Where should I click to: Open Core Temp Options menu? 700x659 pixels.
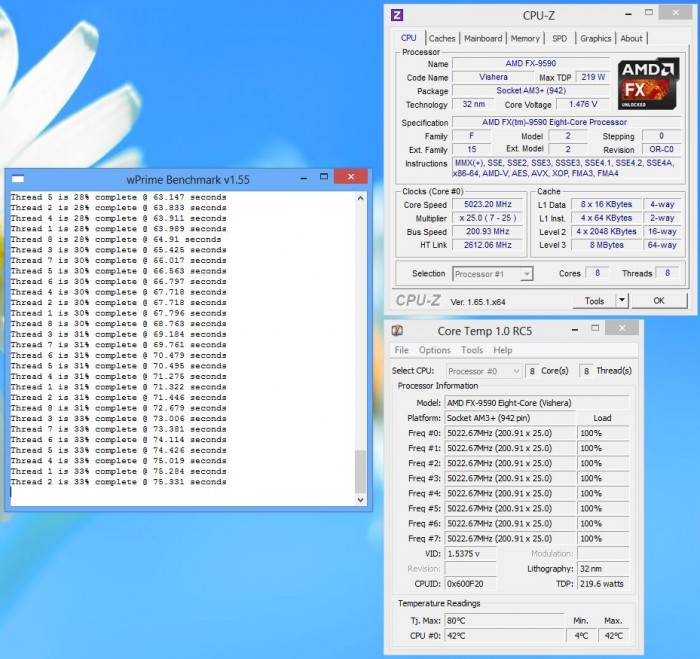coord(434,351)
